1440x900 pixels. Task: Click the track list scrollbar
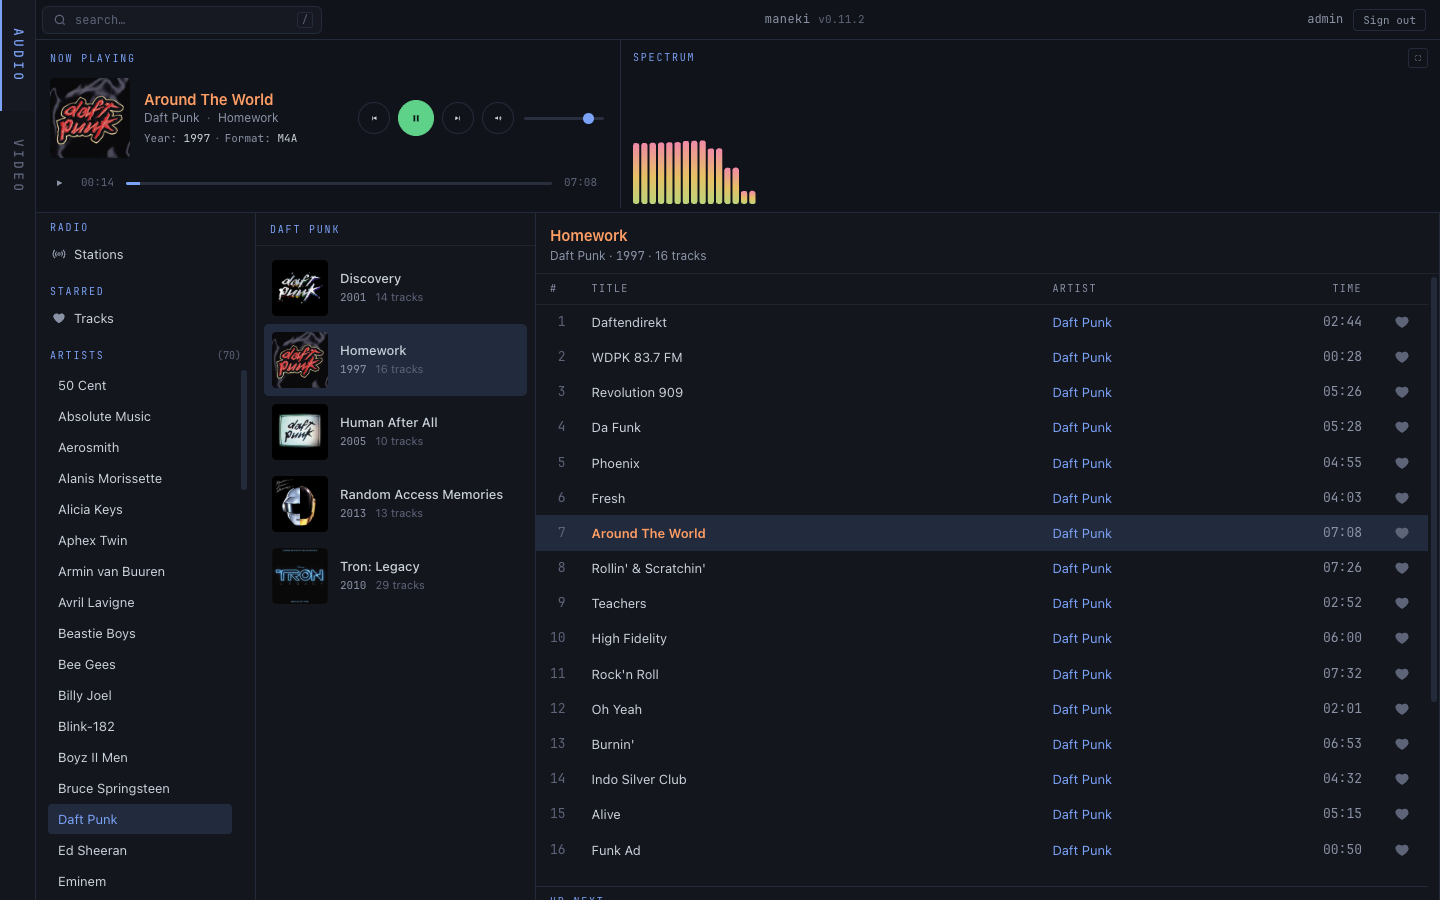point(1433,490)
